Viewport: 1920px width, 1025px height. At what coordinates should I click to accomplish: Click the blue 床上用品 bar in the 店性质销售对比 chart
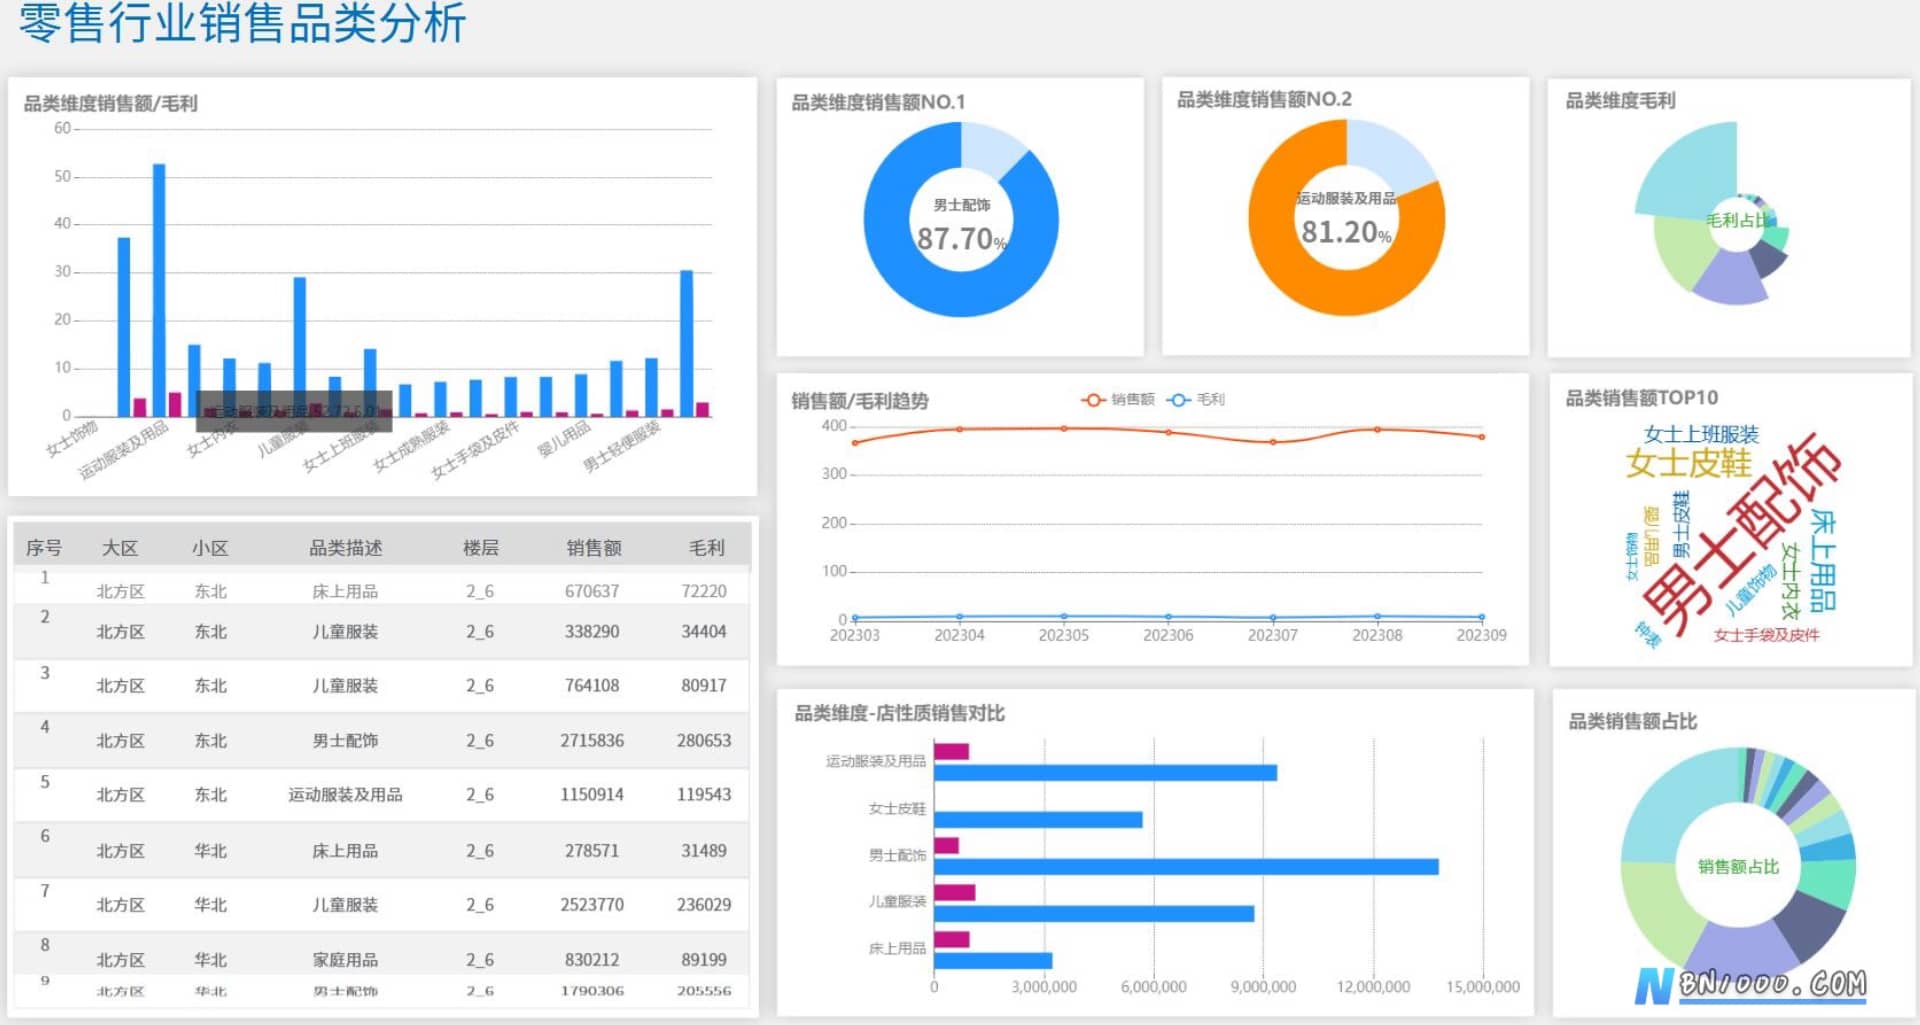pyautogui.click(x=993, y=961)
